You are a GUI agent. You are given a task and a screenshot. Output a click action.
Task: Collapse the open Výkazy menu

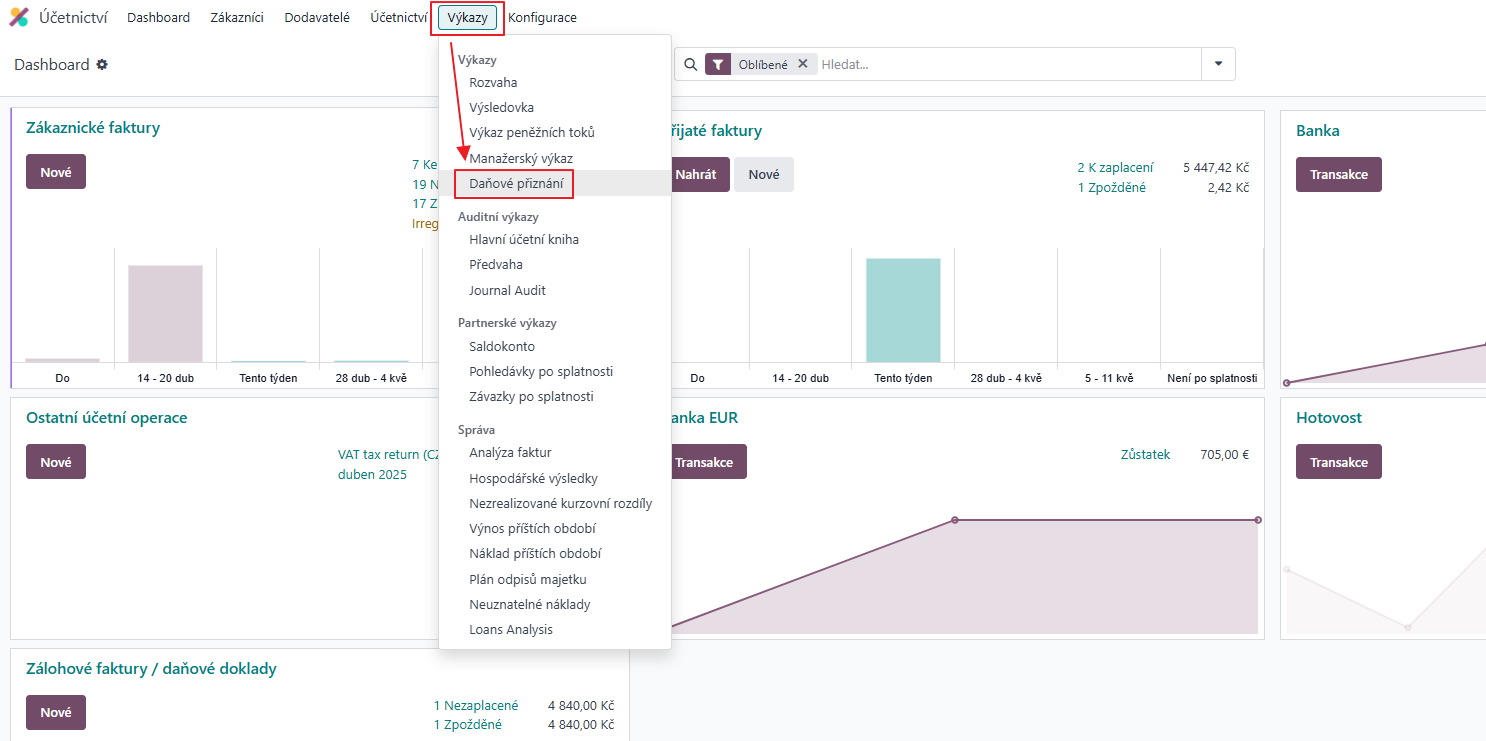(x=467, y=18)
